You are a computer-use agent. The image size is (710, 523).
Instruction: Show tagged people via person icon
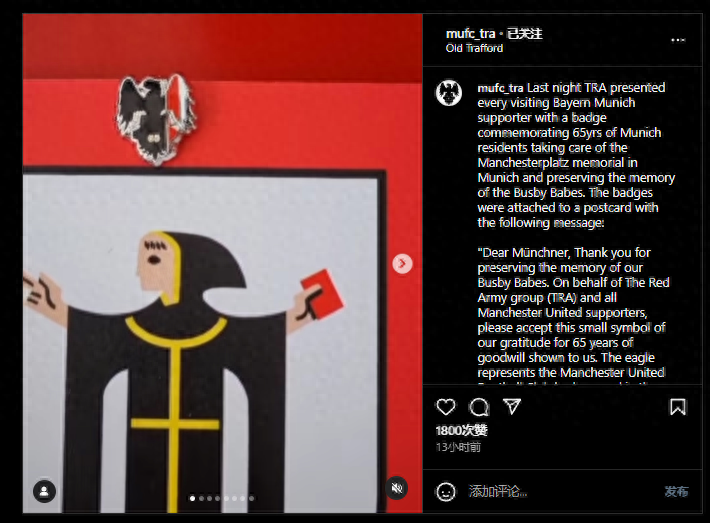[x=44, y=491]
